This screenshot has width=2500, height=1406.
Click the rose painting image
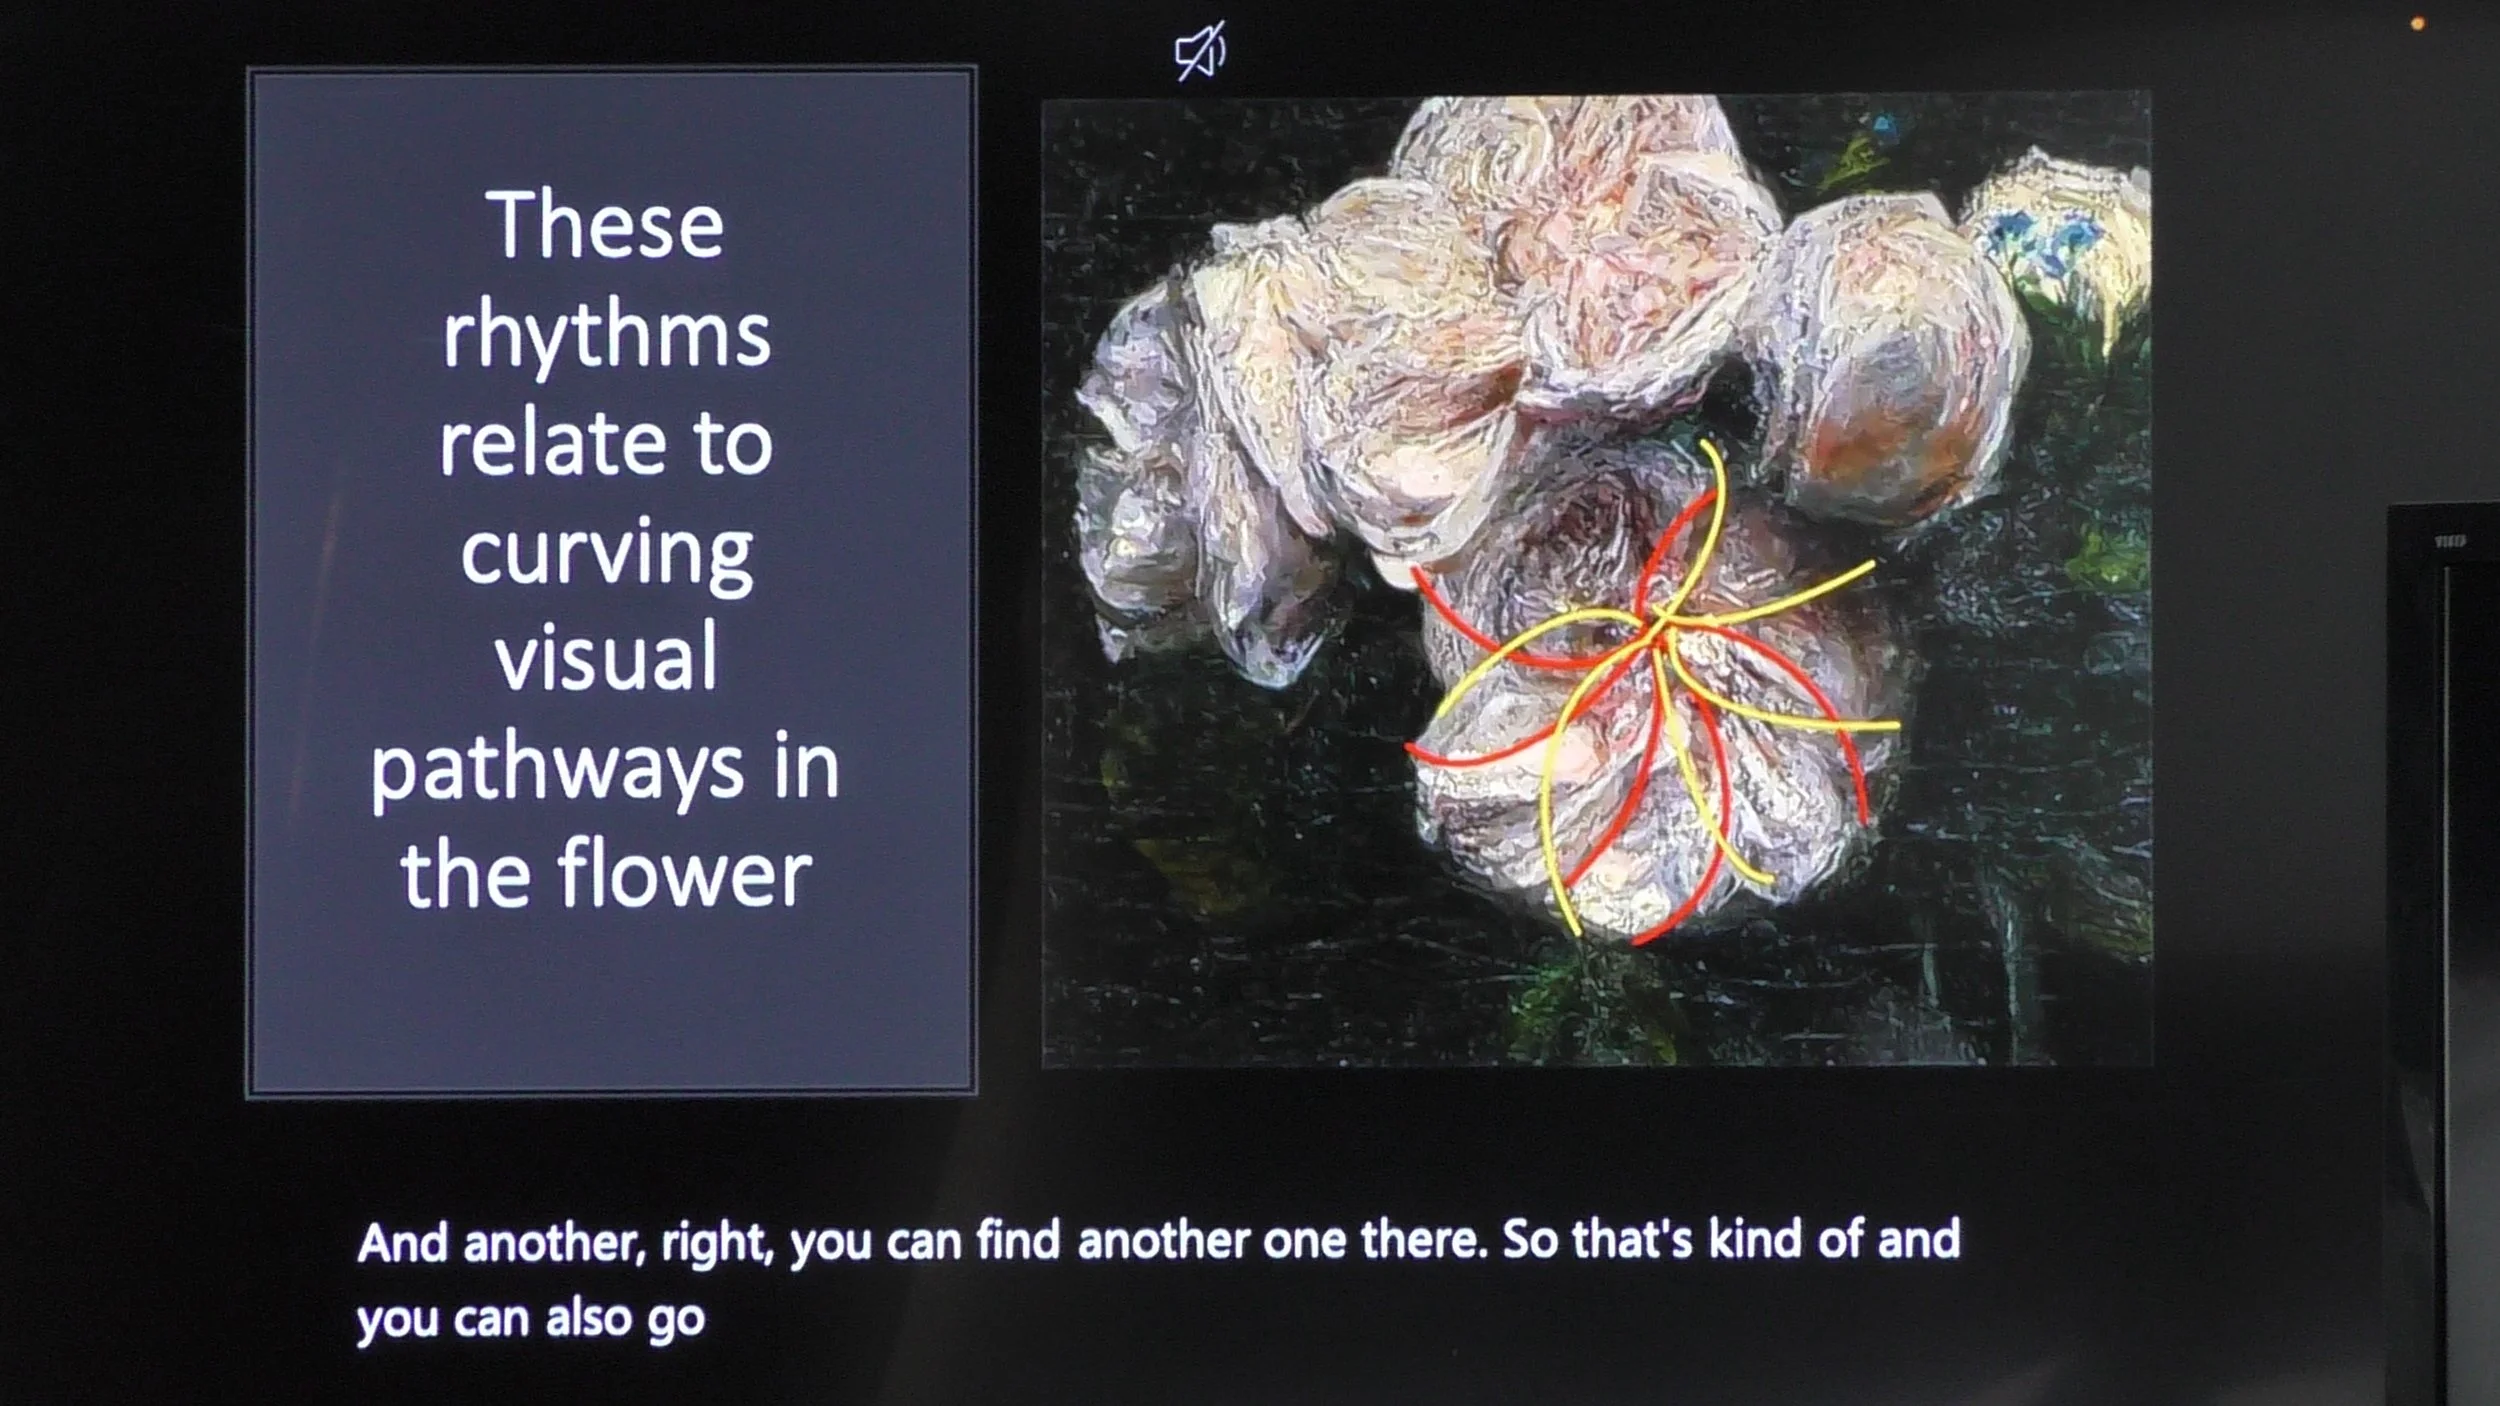[1596, 580]
